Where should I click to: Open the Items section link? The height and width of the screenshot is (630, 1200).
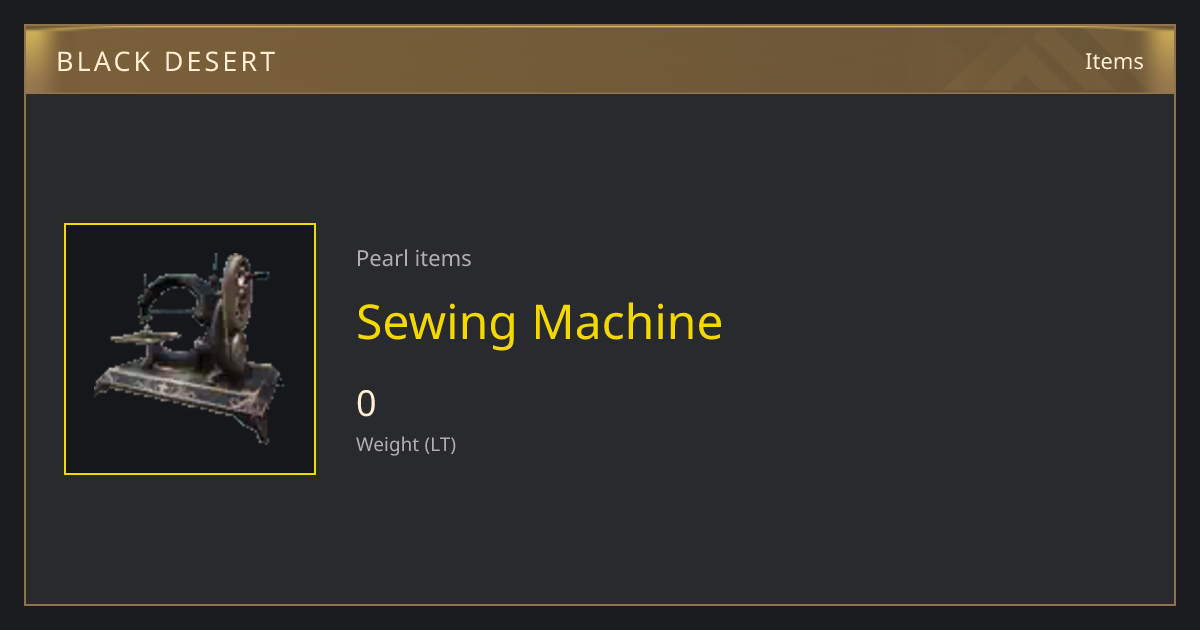pyautogui.click(x=1114, y=61)
